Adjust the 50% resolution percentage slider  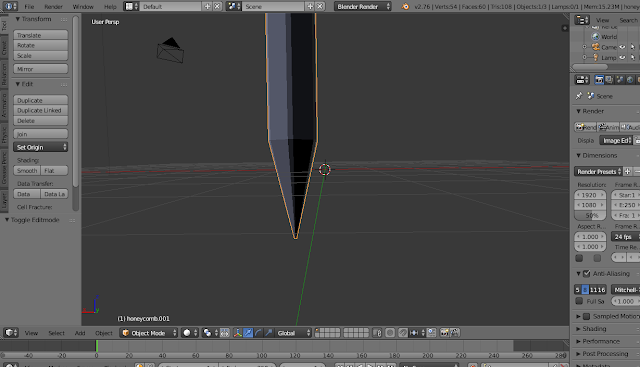591,215
